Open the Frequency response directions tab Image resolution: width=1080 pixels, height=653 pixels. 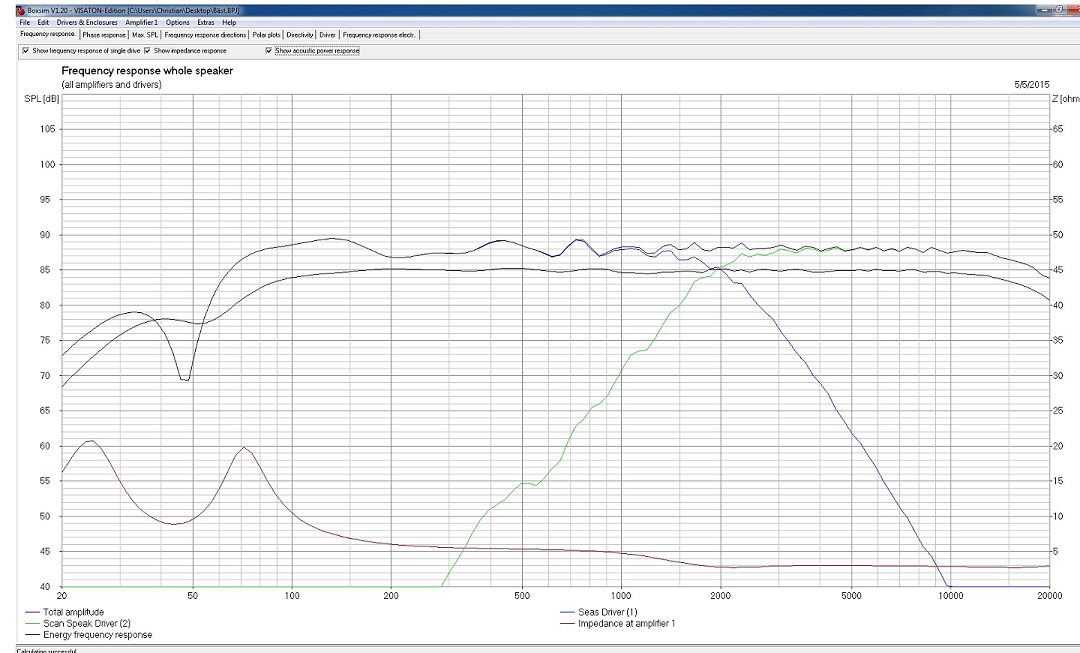point(205,35)
